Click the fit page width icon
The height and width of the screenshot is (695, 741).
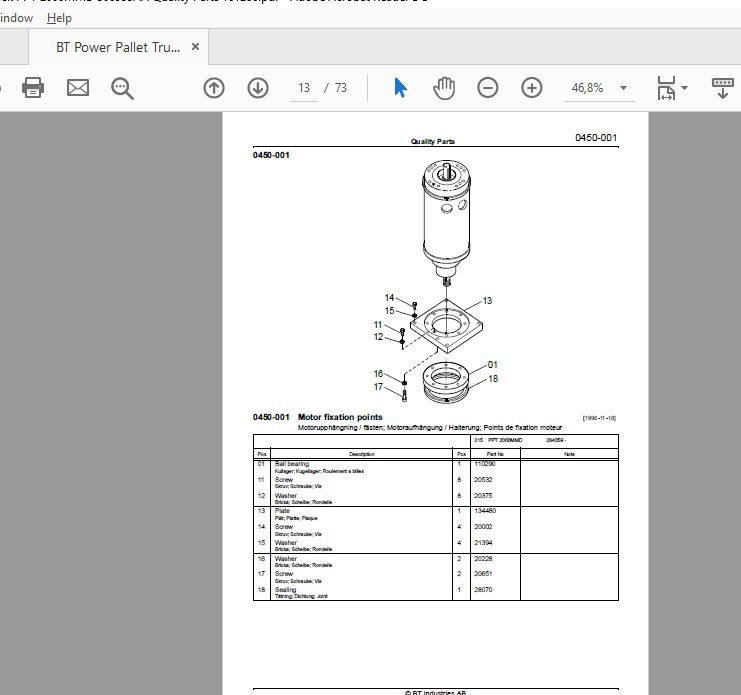click(666, 88)
